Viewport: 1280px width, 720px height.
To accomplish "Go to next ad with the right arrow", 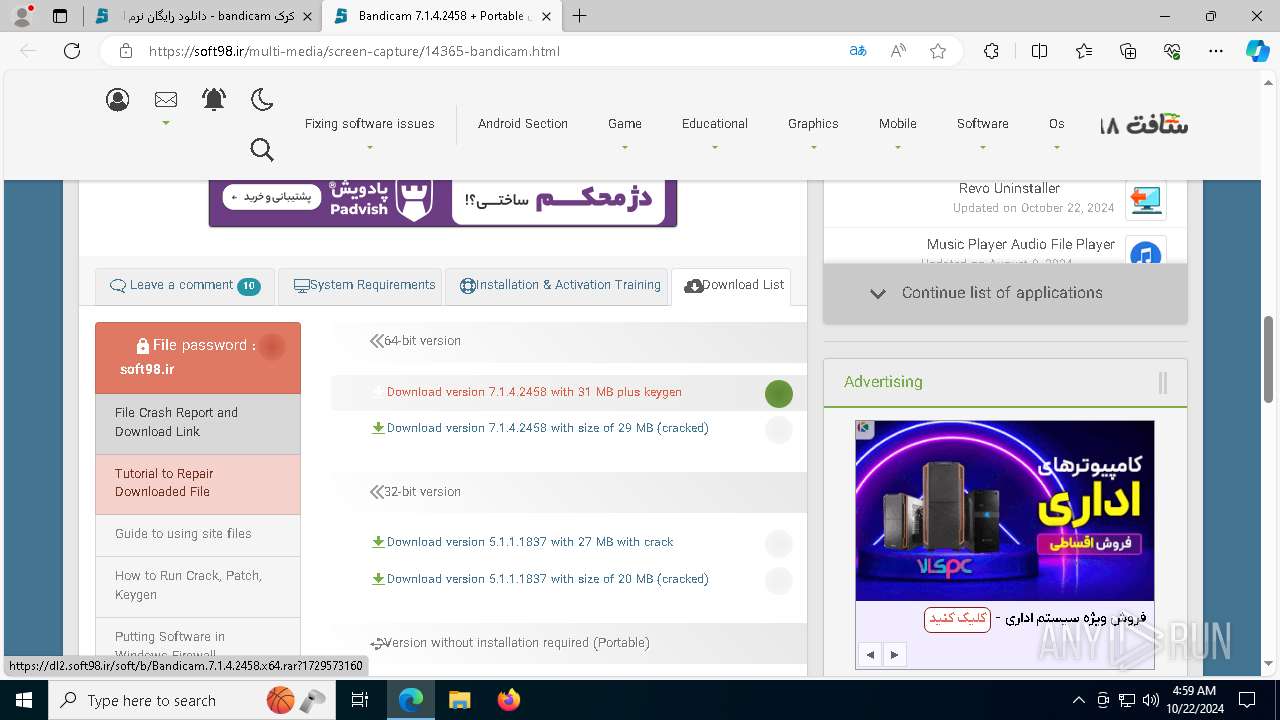I will point(894,655).
